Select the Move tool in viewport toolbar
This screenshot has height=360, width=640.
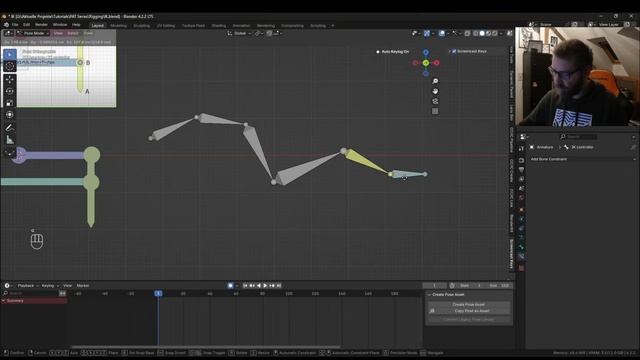click(x=10, y=80)
